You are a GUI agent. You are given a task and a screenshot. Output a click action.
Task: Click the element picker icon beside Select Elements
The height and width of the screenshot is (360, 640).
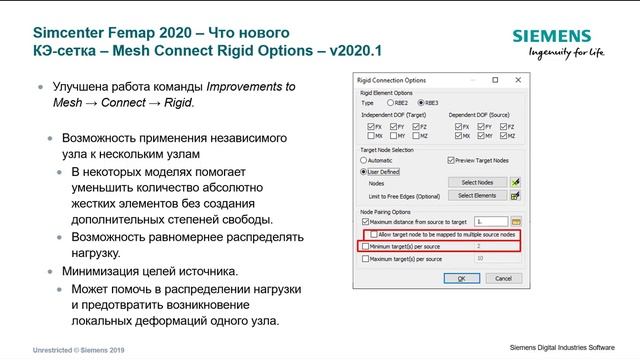point(516,196)
